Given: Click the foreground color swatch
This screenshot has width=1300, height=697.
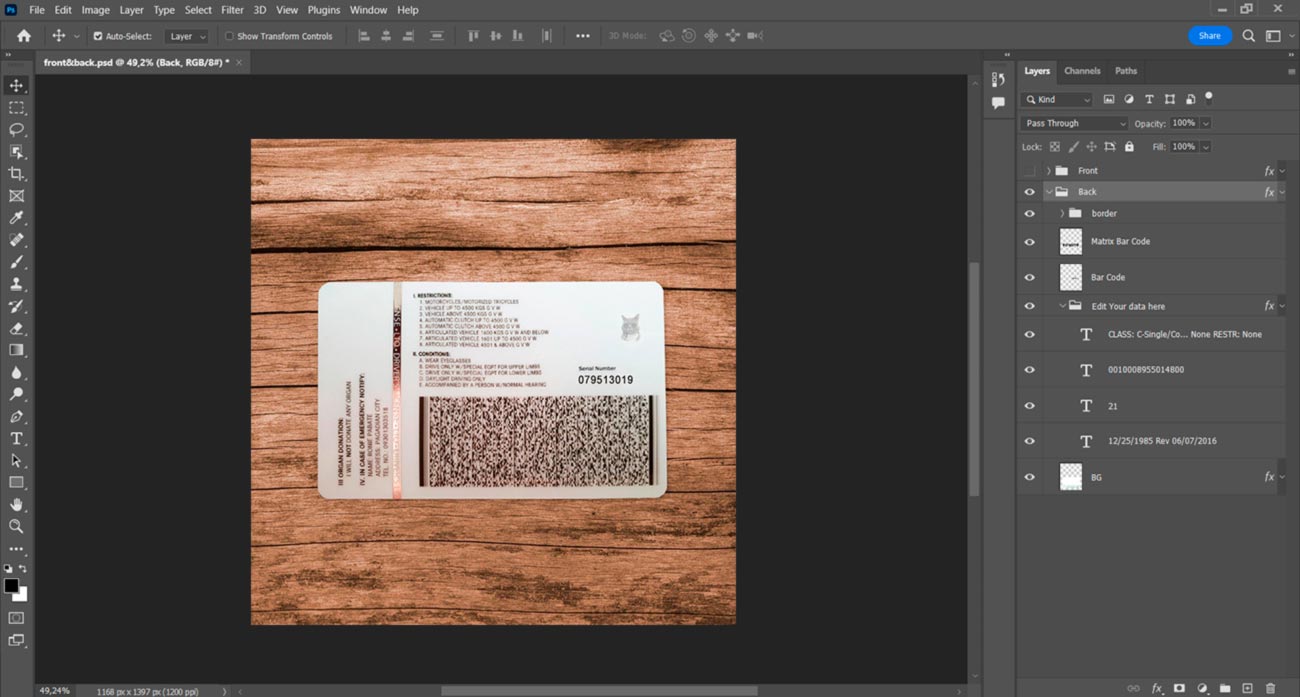Looking at the screenshot, I should coord(11,586).
